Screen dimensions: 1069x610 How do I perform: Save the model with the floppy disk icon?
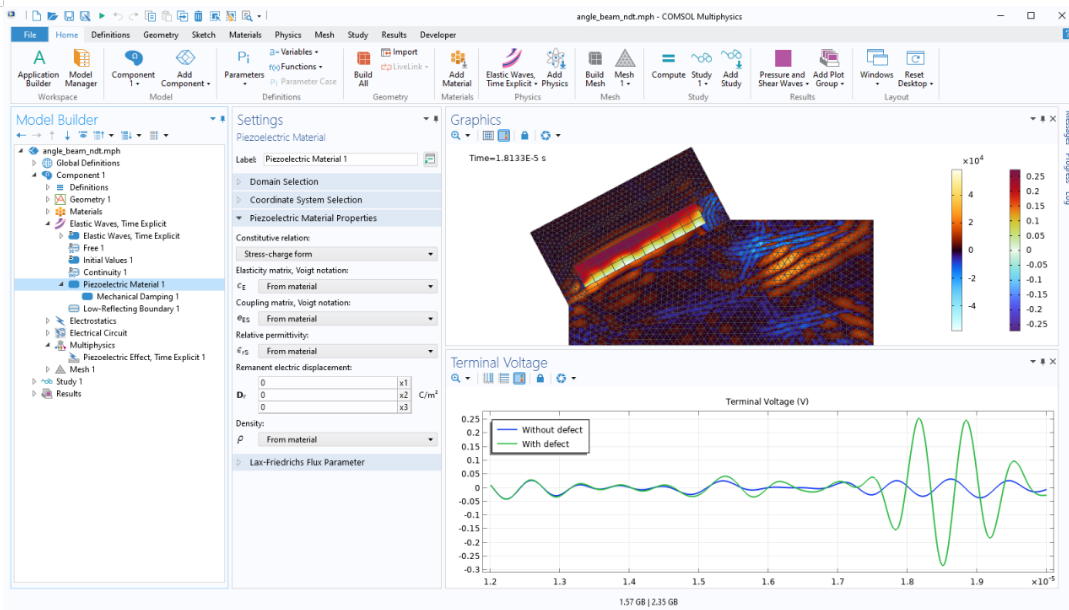click(69, 16)
